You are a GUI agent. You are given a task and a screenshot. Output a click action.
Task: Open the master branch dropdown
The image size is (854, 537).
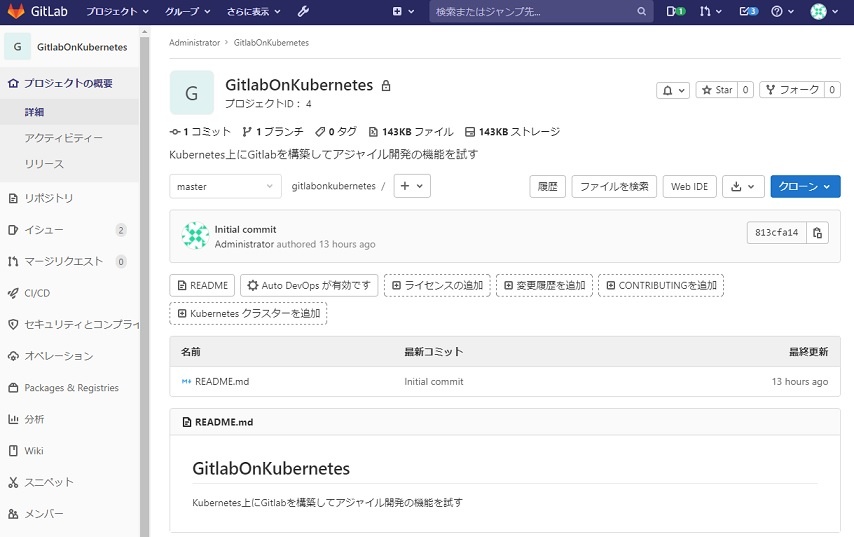point(225,186)
